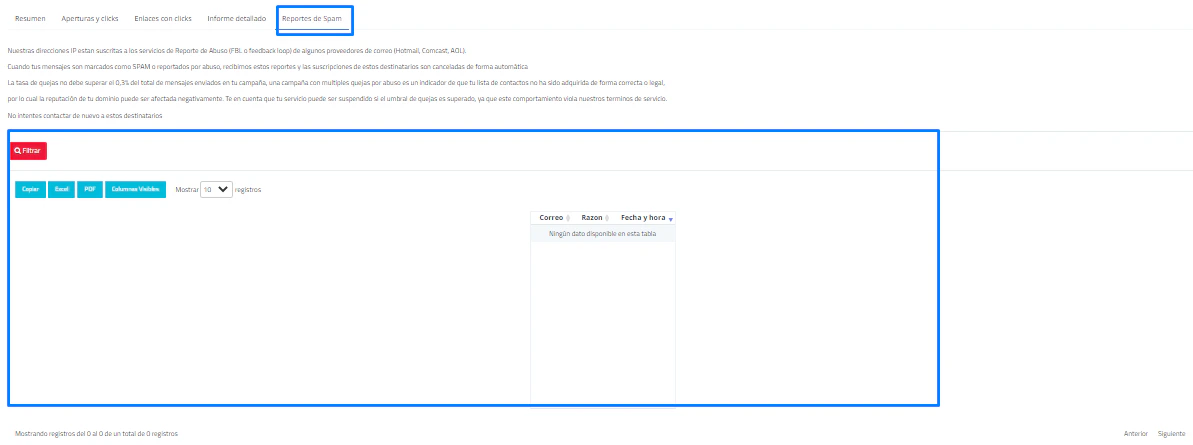1193x445 pixels.
Task: Go to the Anterior page
Action: (x=1135, y=433)
